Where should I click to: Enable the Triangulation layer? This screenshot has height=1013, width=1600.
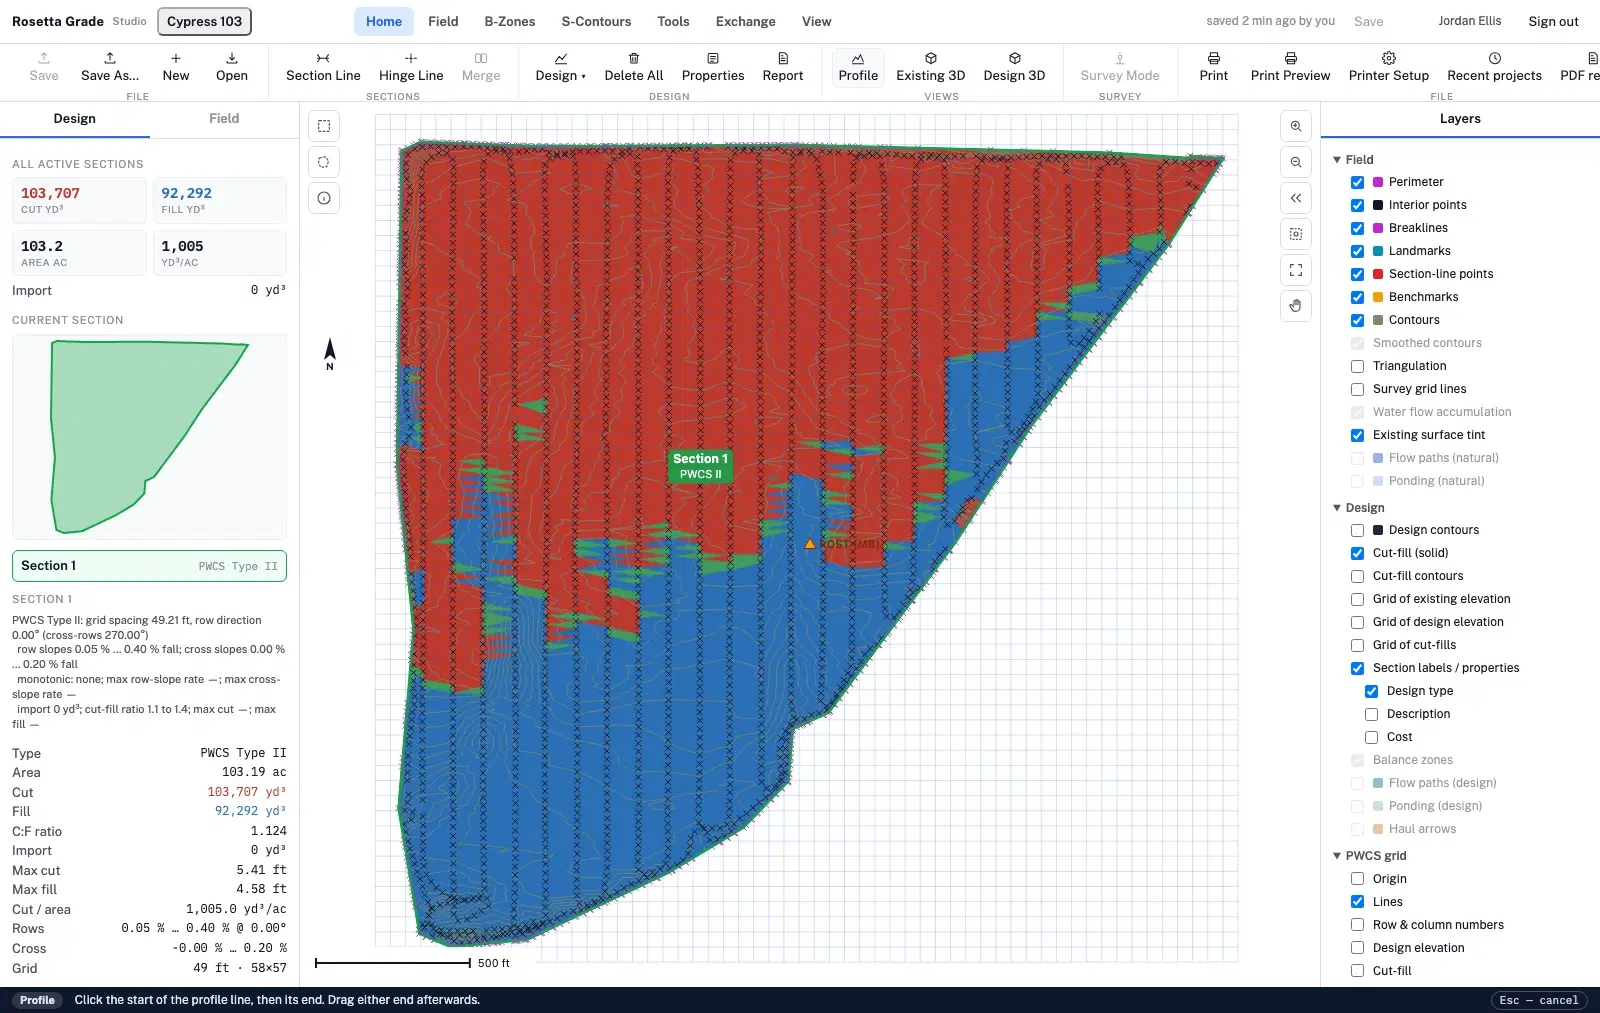1357,366
